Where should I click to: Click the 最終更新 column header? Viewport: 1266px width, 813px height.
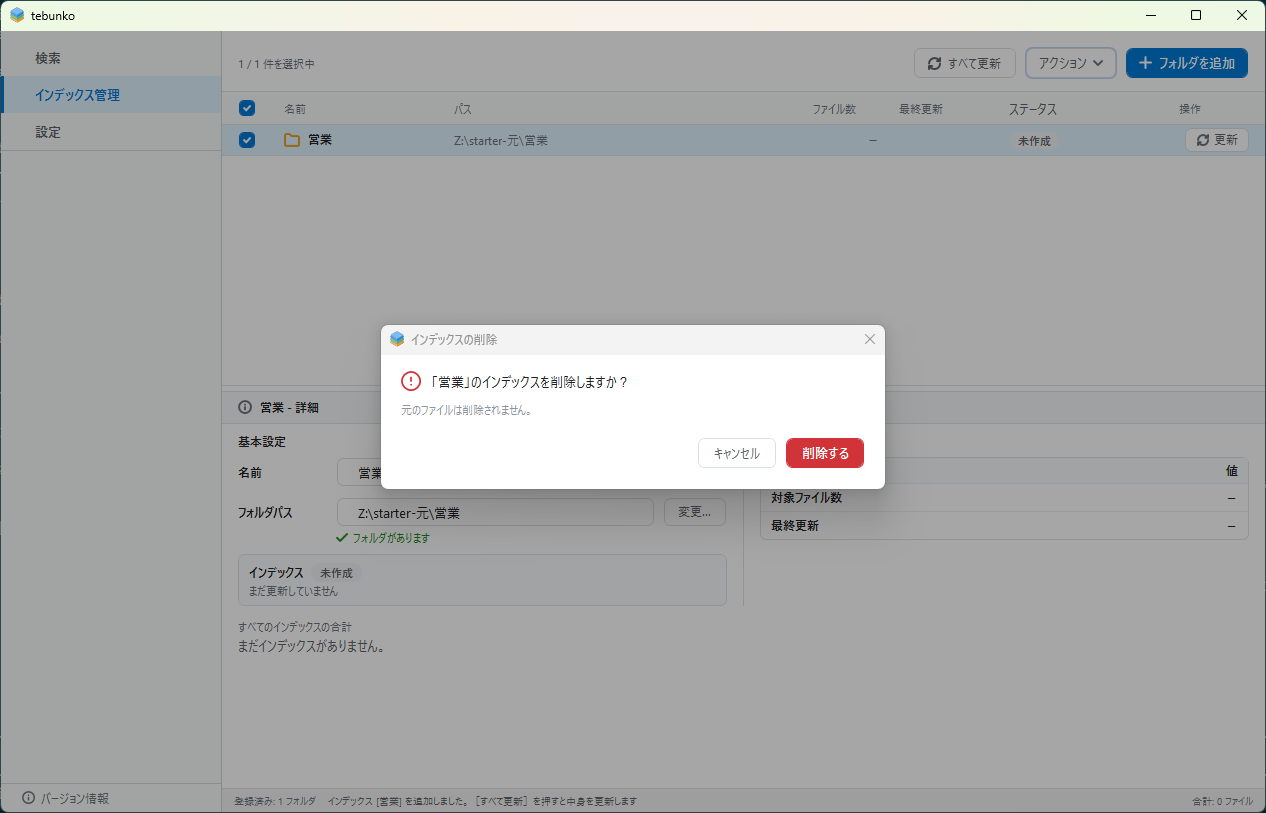pyautogui.click(x=921, y=109)
